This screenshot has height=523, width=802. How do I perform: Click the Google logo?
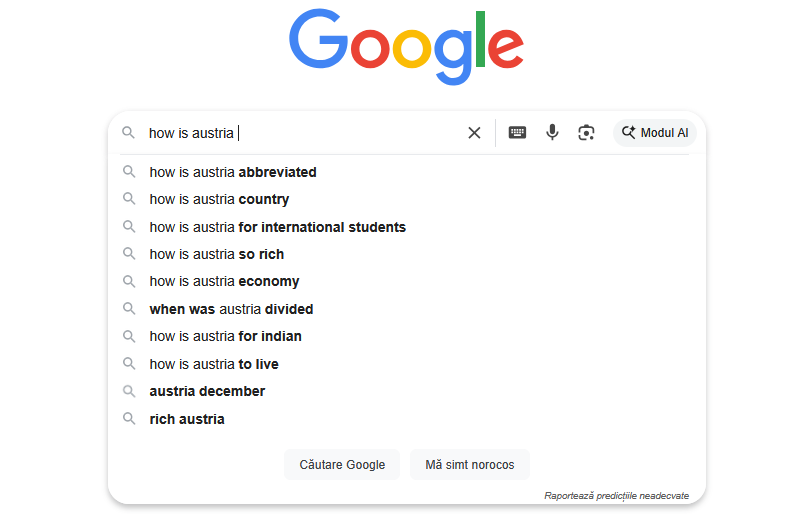tap(406, 46)
